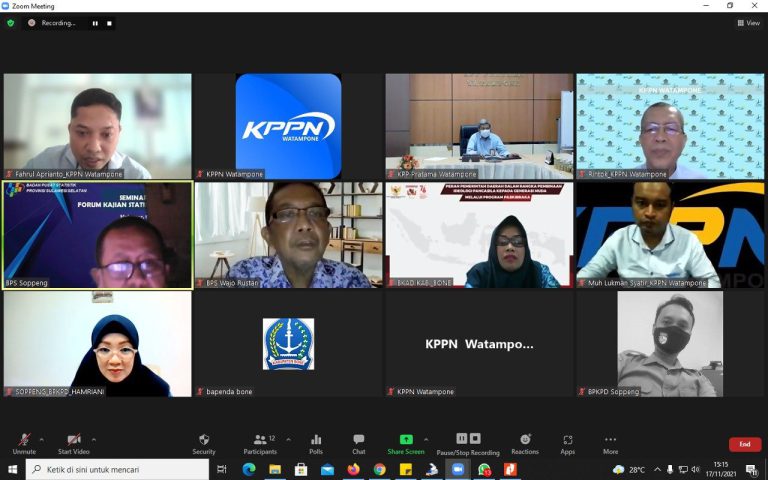
Task: Open WhatsApp from the taskbar
Action: [484, 470]
